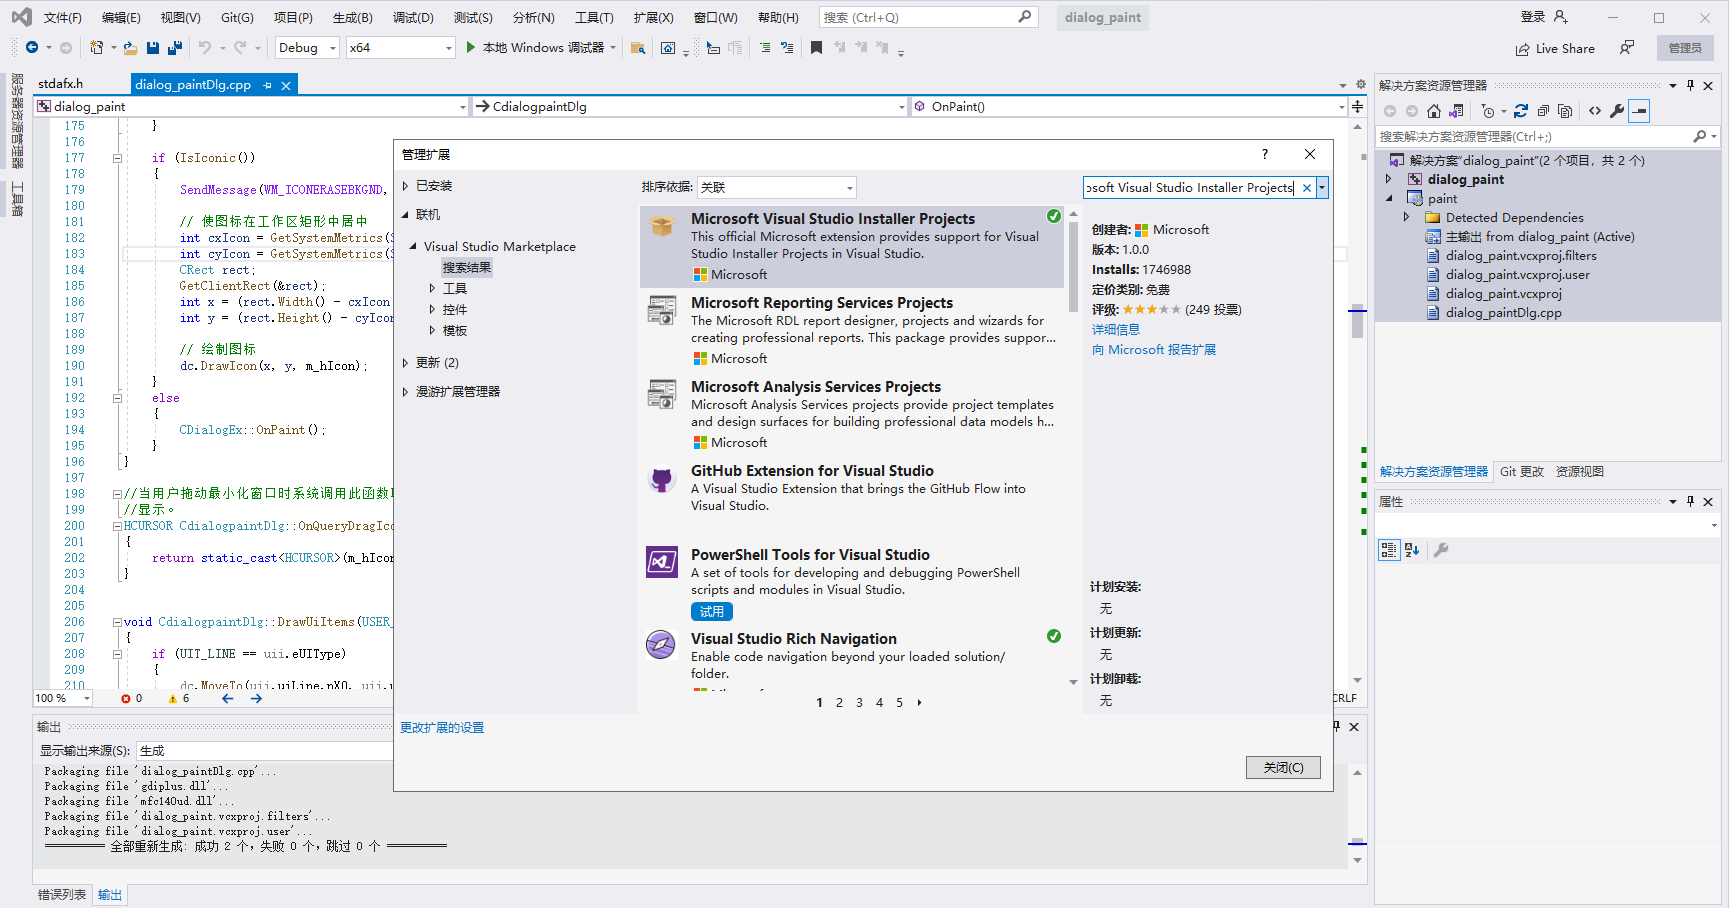Click the view code icon in Solution Explorer
The image size is (1729, 908).
(1595, 111)
